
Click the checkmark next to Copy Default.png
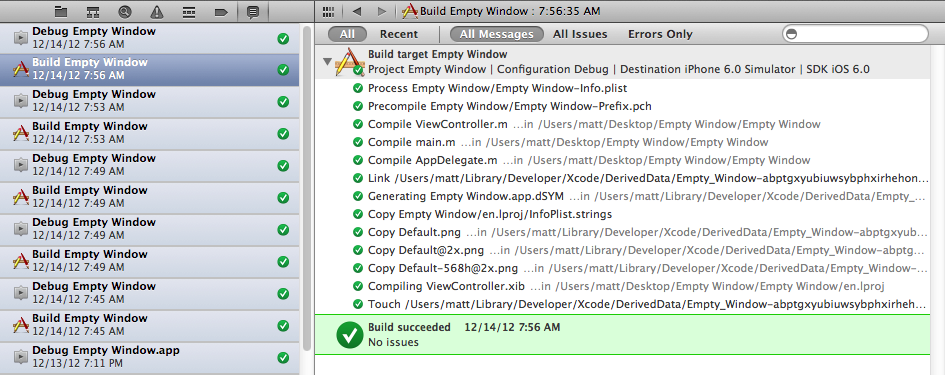pyautogui.click(x=357, y=232)
